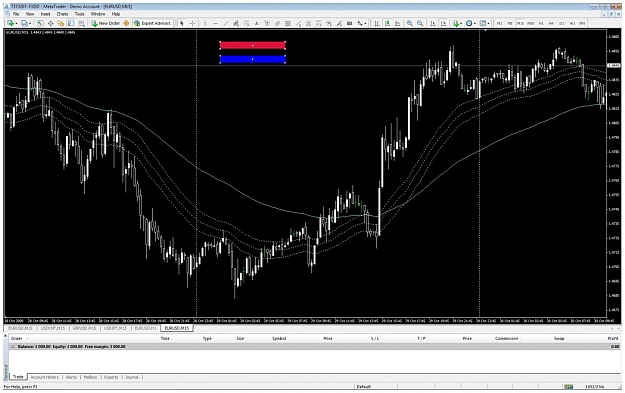Click the New Order button
625x393 pixels.
pos(106,23)
